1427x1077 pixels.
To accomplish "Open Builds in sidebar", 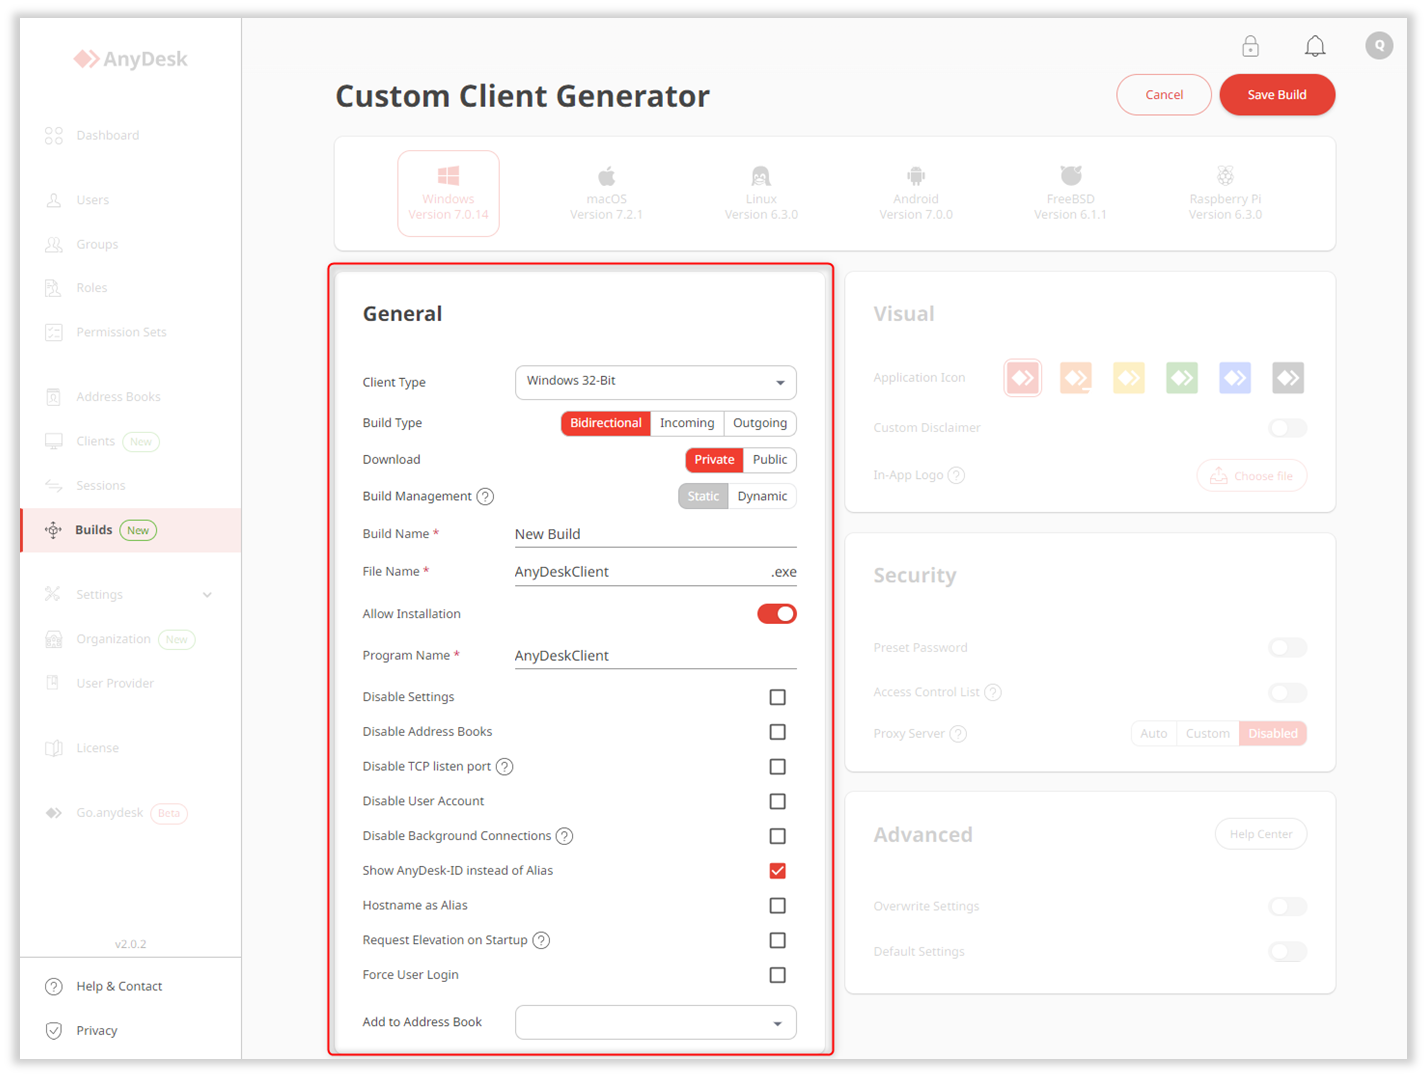I will [x=131, y=530].
